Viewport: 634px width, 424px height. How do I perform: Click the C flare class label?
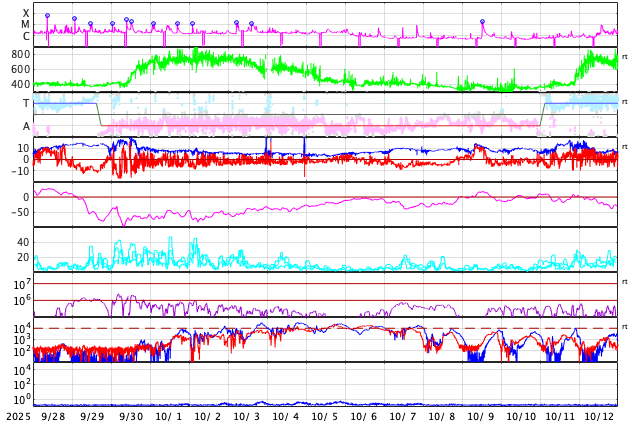tap(26, 36)
